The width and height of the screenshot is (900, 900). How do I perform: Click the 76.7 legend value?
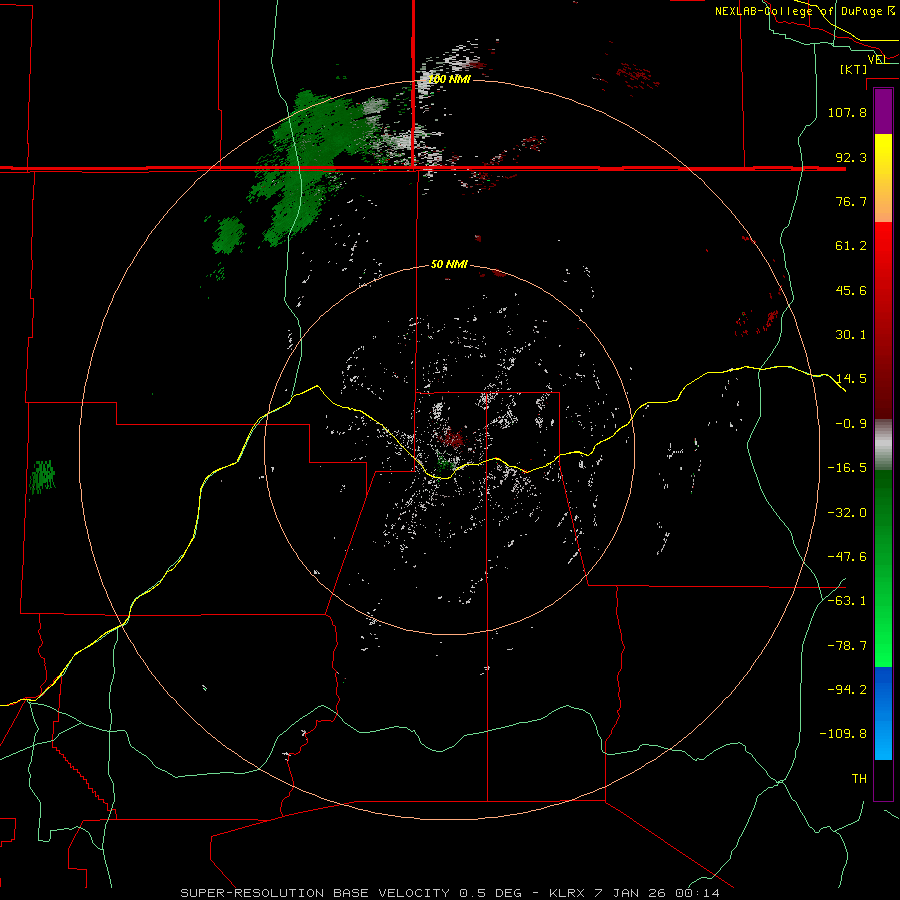[851, 201]
